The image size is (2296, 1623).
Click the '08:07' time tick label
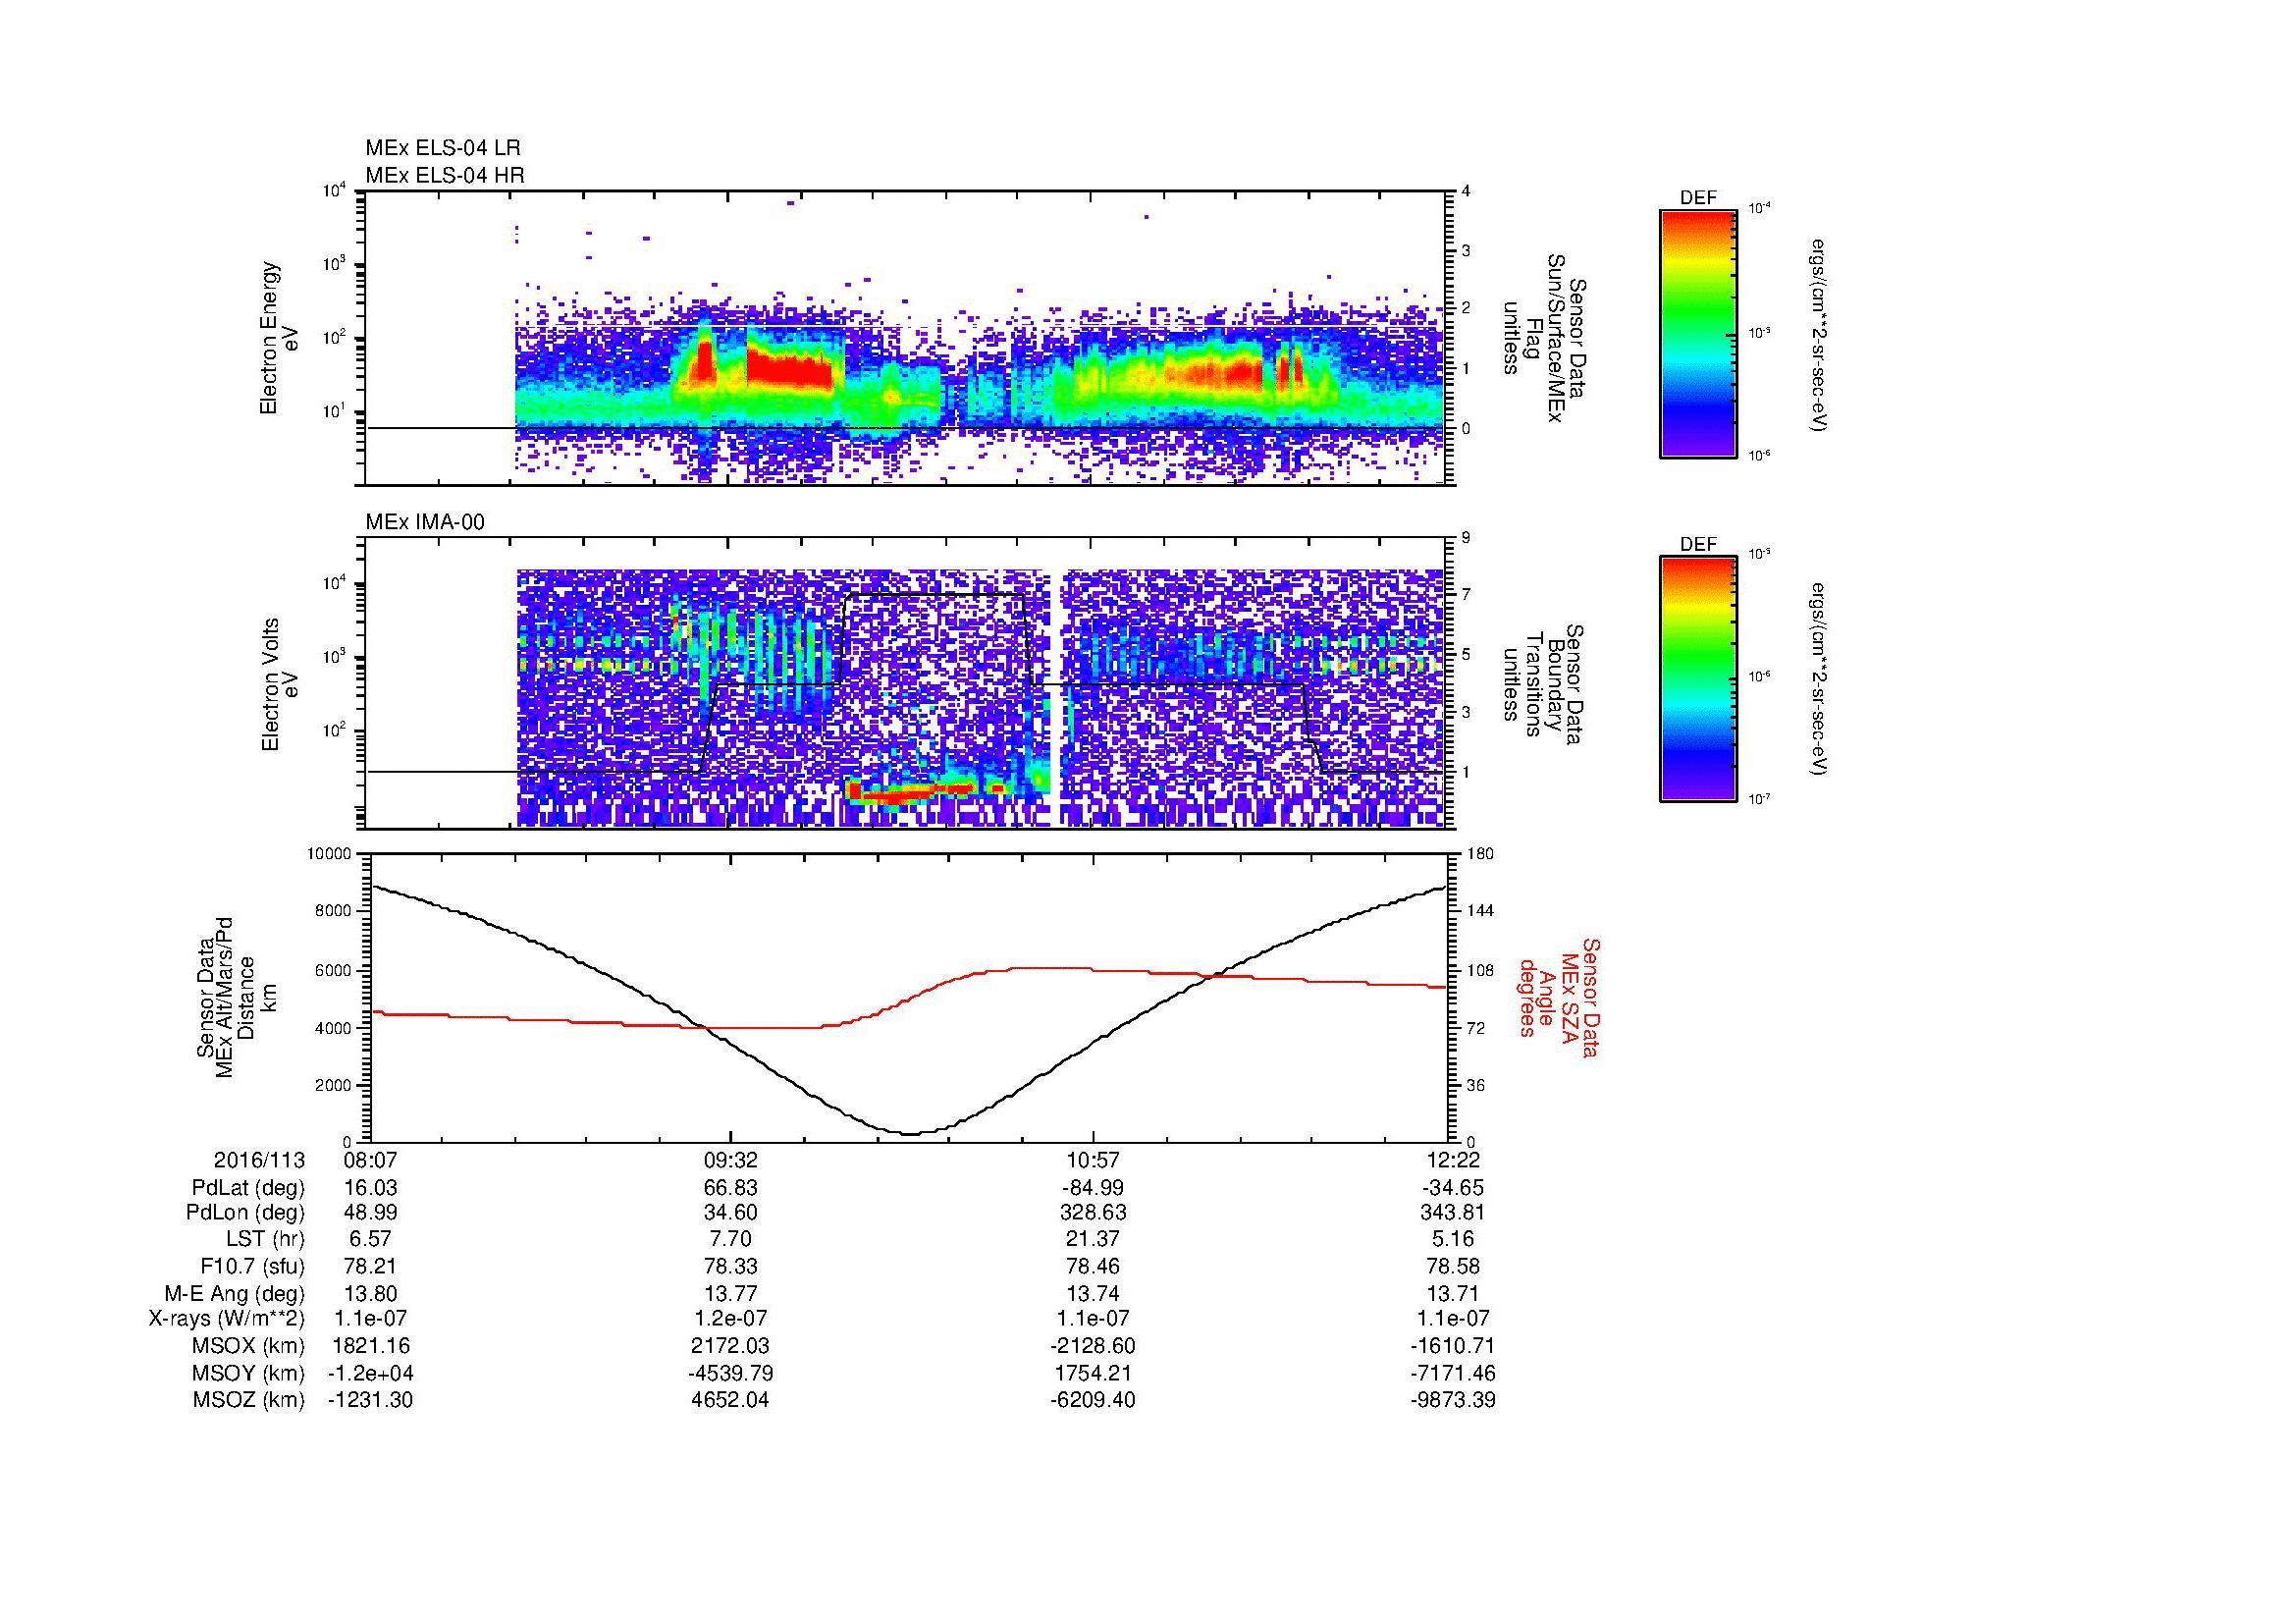(370, 1160)
